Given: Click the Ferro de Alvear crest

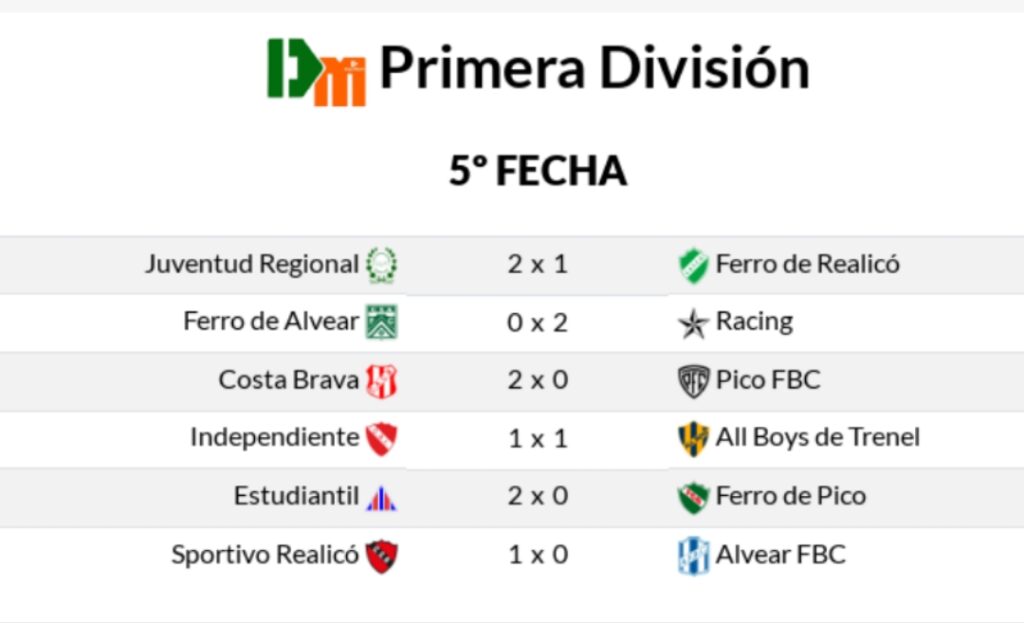Looking at the screenshot, I should point(381,322).
